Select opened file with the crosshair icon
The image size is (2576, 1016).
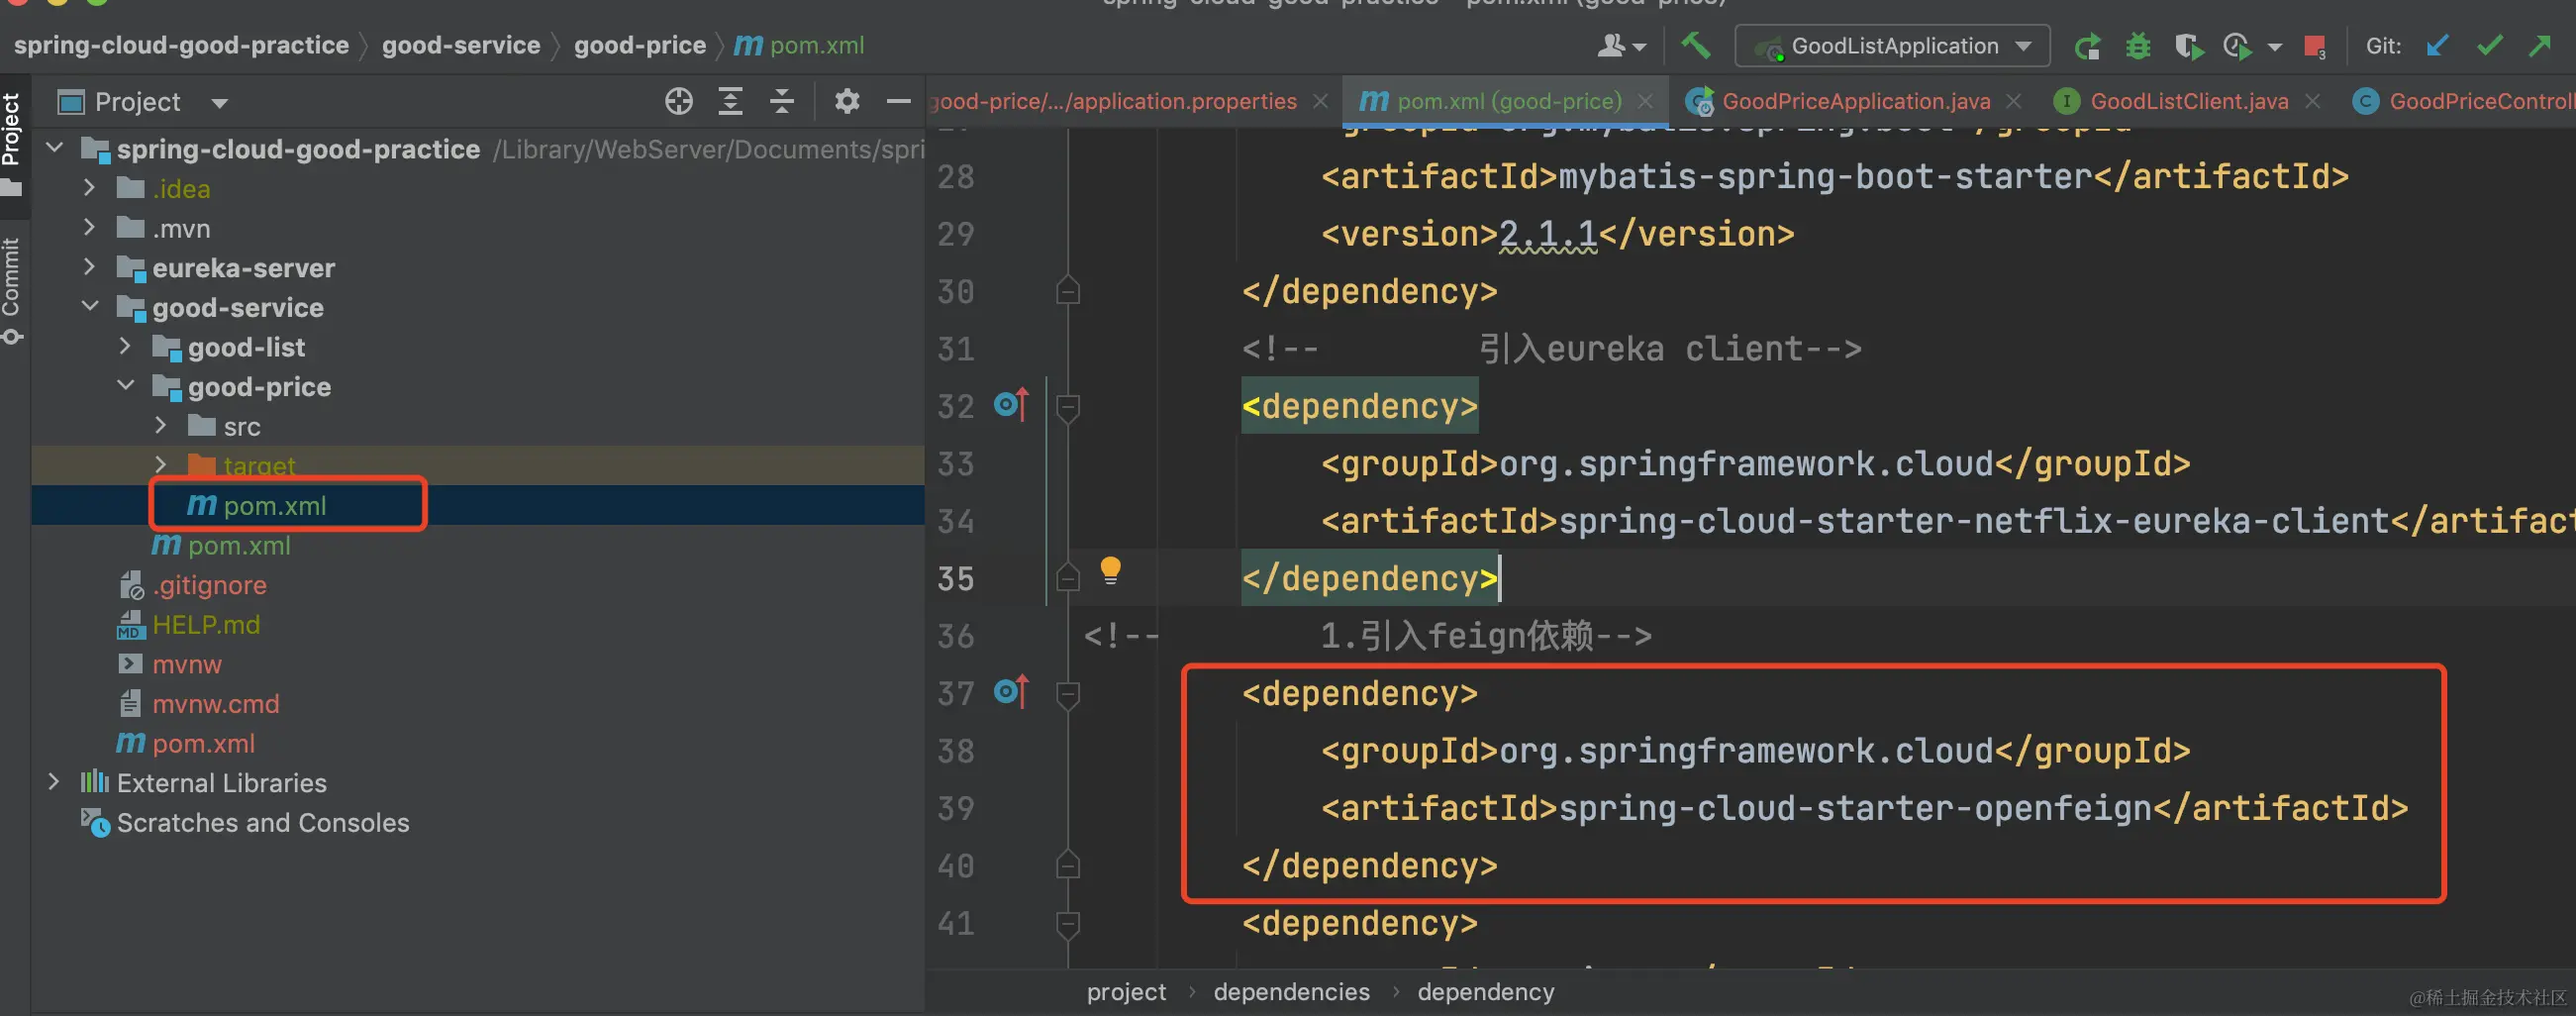pyautogui.click(x=679, y=101)
